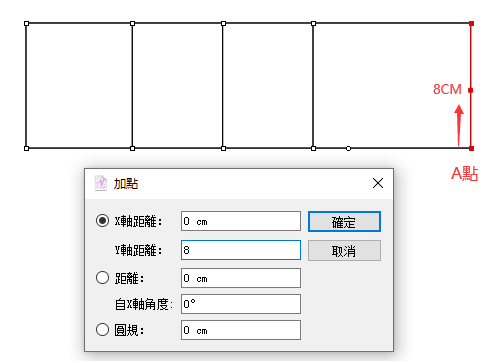The width and height of the screenshot is (498, 363).
Task: Click the 加點 dialog app icon
Action: pyautogui.click(x=101, y=183)
